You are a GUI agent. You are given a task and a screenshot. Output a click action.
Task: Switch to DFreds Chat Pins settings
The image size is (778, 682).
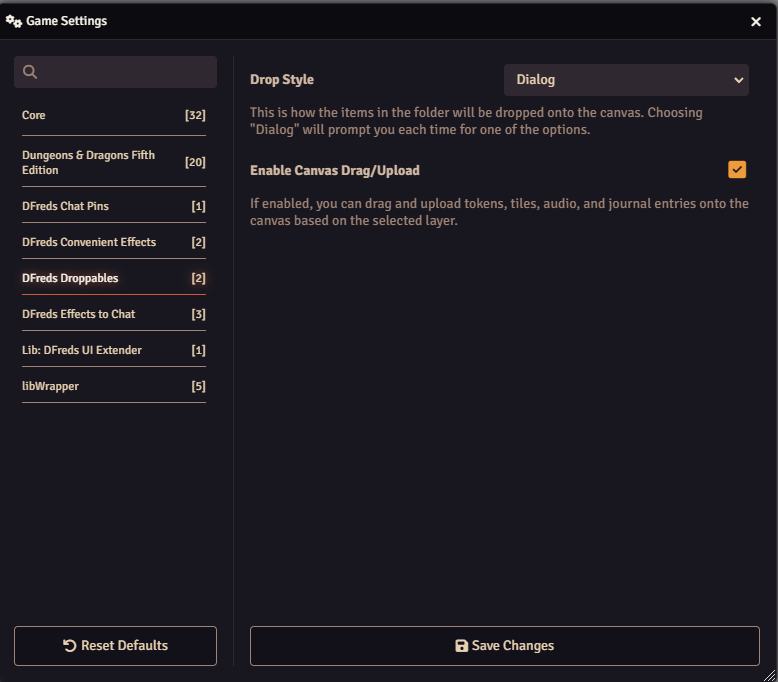[113, 206]
